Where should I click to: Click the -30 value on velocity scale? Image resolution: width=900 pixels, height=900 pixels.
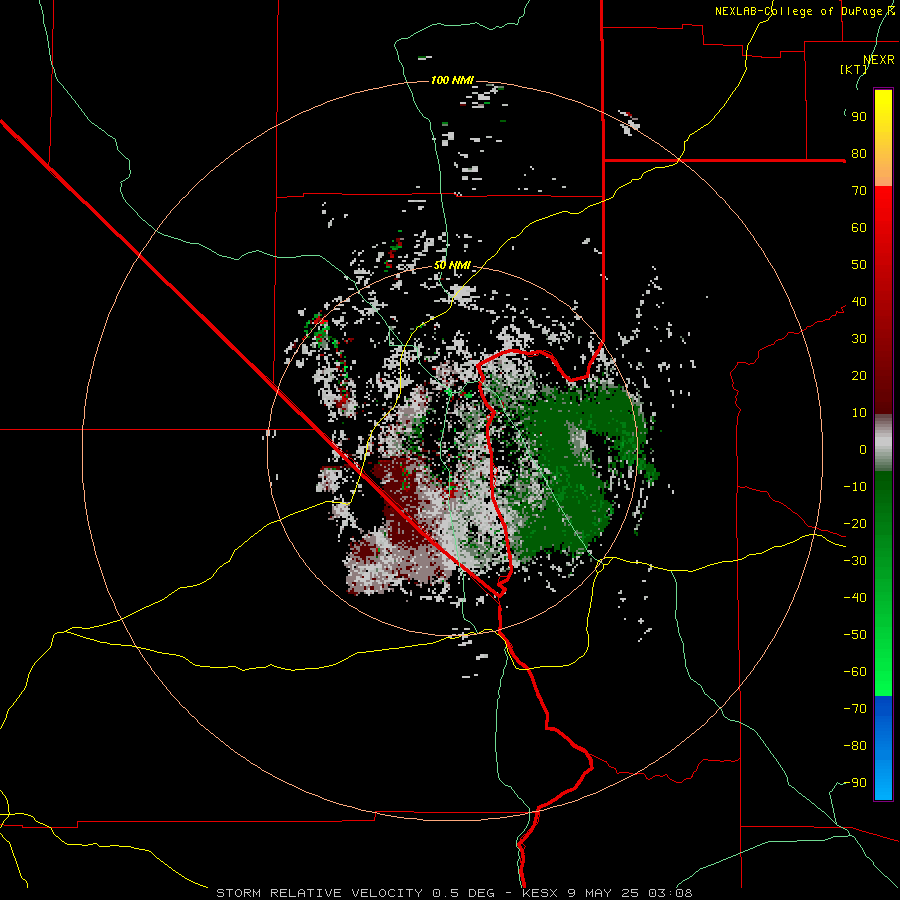tap(855, 561)
